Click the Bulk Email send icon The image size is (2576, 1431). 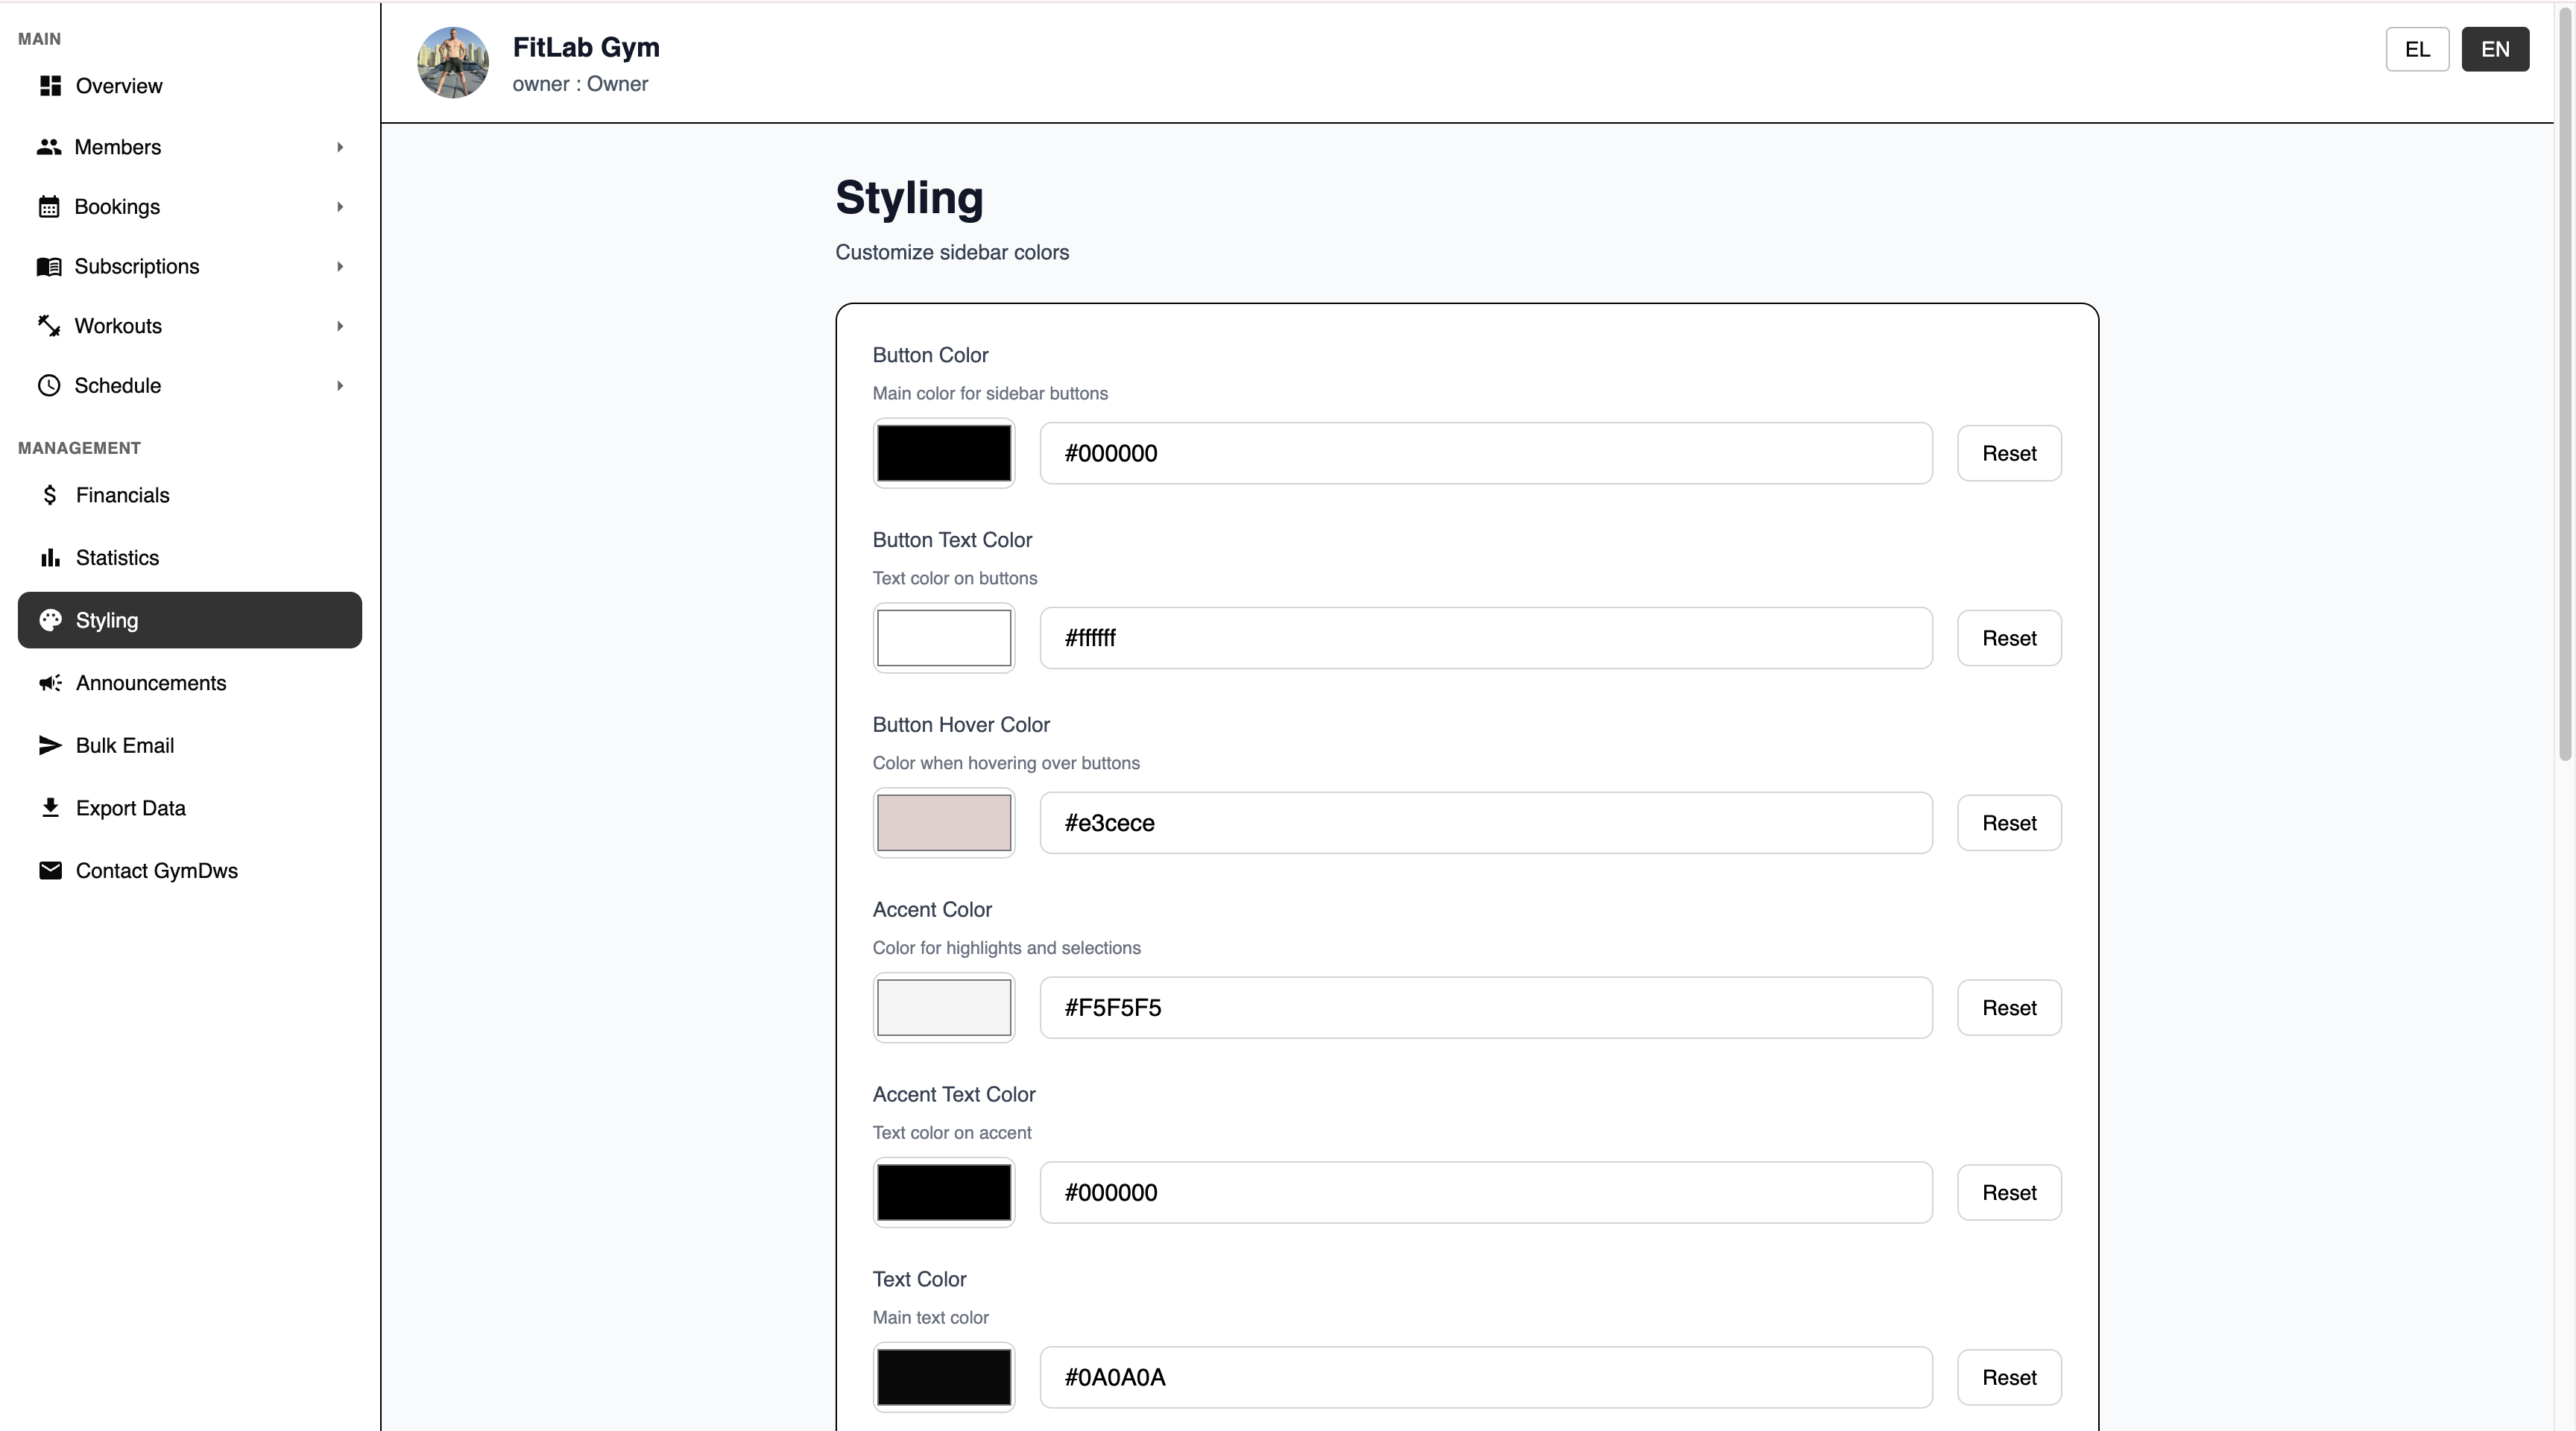[50, 745]
